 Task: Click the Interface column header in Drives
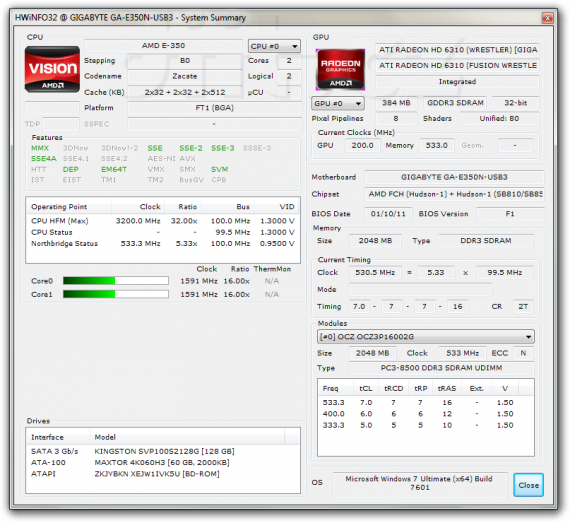coord(58,437)
